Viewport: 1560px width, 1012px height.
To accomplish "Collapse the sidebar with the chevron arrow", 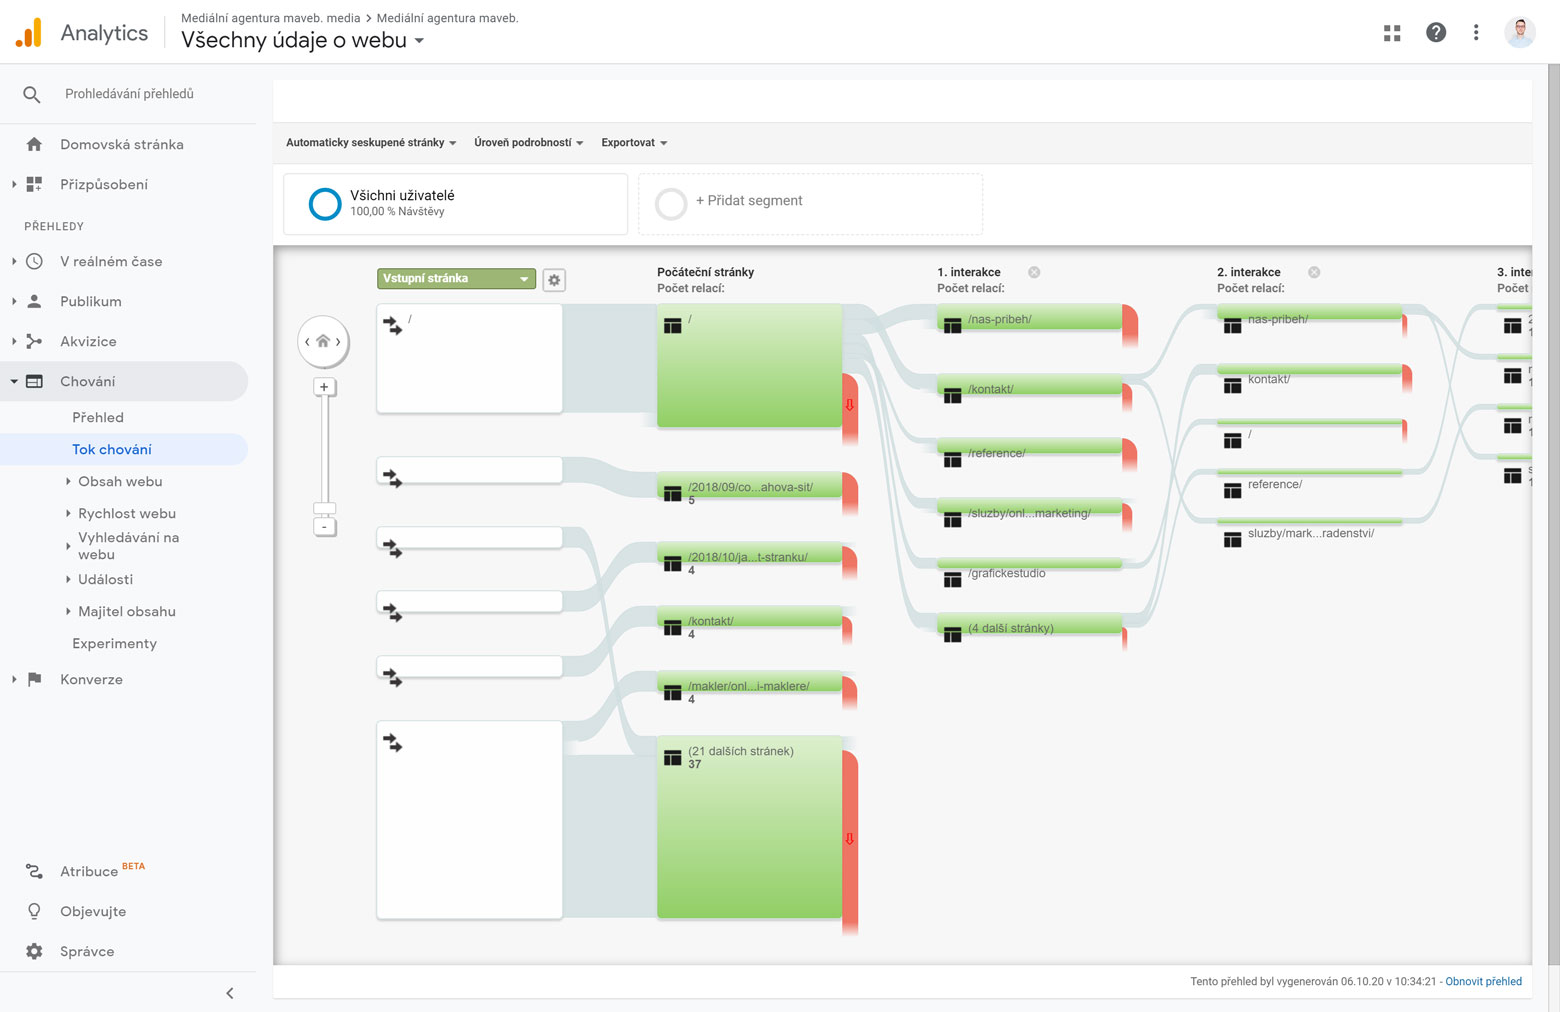I will pyautogui.click(x=230, y=993).
